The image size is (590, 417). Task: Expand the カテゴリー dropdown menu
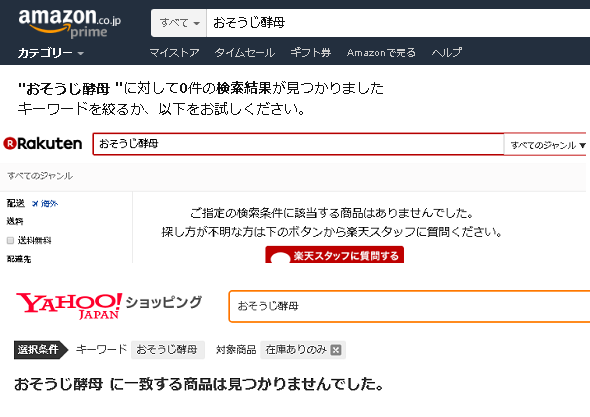tap(51, 53)
